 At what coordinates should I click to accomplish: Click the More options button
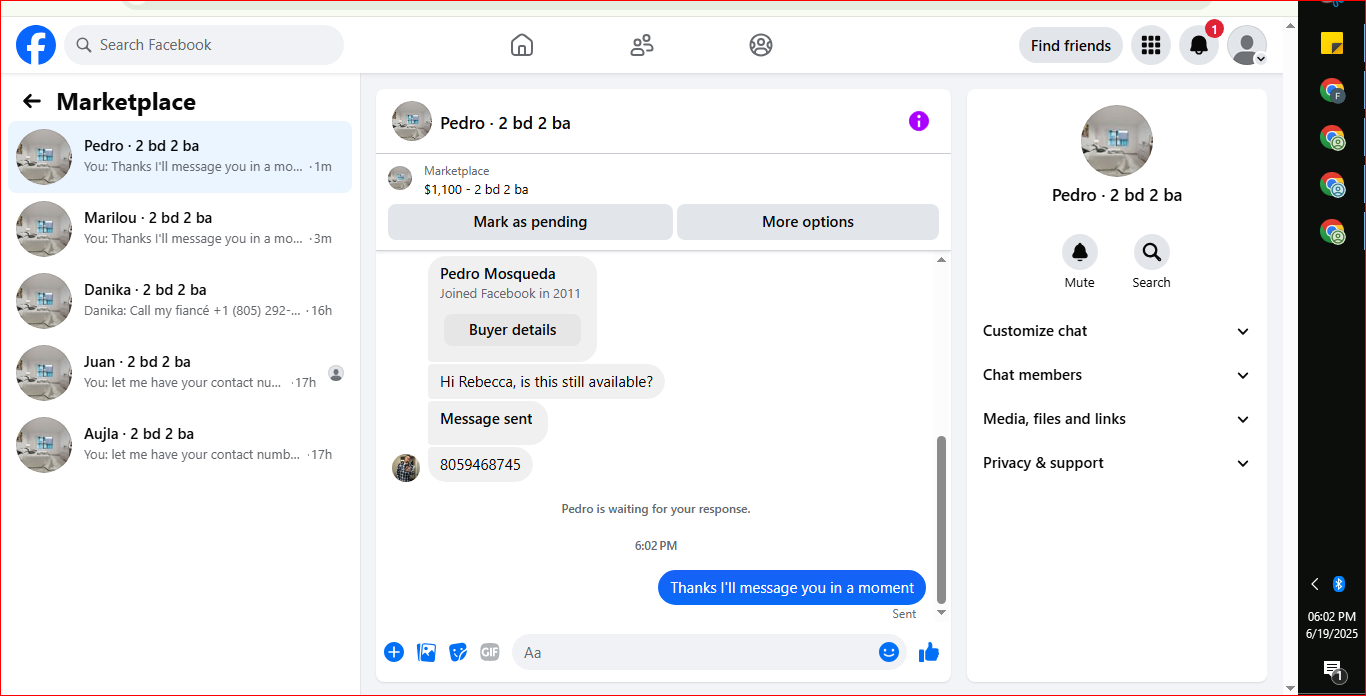click(x=808, y=222)
